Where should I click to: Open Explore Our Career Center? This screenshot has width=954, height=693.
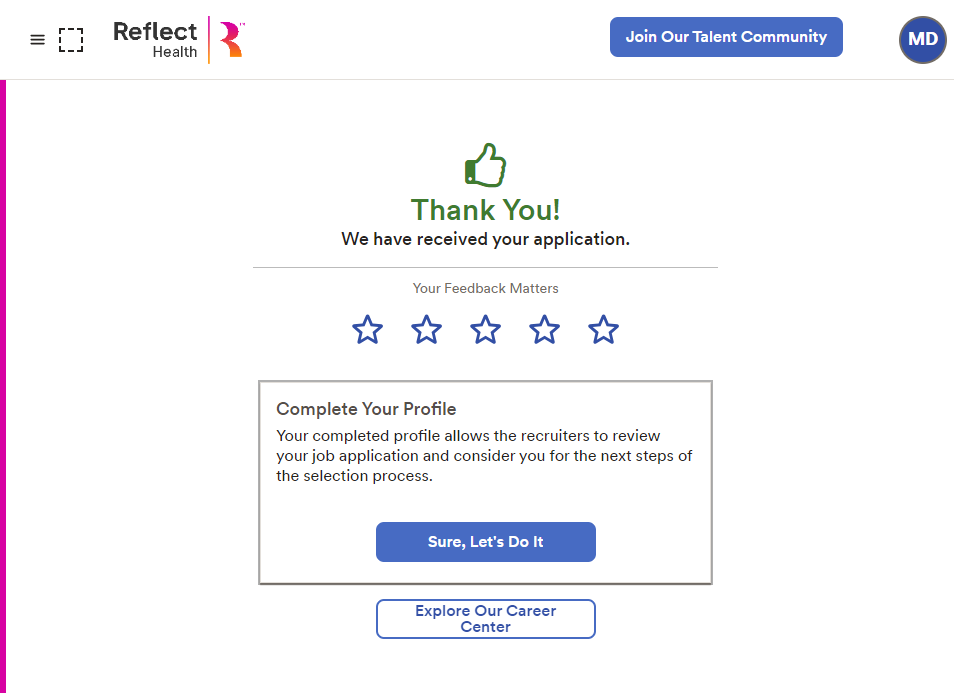(x=486, y=619)
